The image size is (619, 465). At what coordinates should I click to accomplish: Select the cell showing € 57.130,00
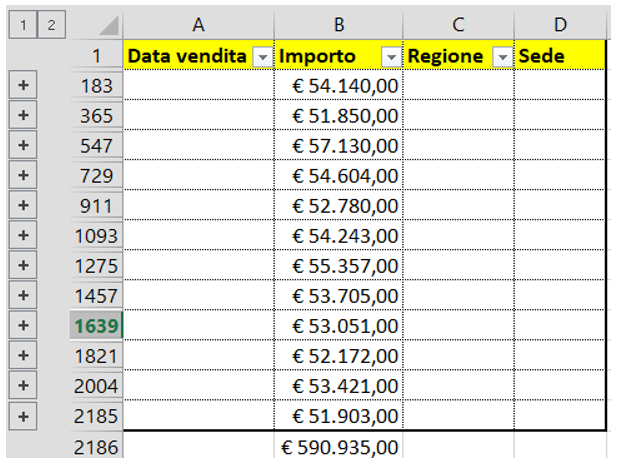[x=339, y=145]
